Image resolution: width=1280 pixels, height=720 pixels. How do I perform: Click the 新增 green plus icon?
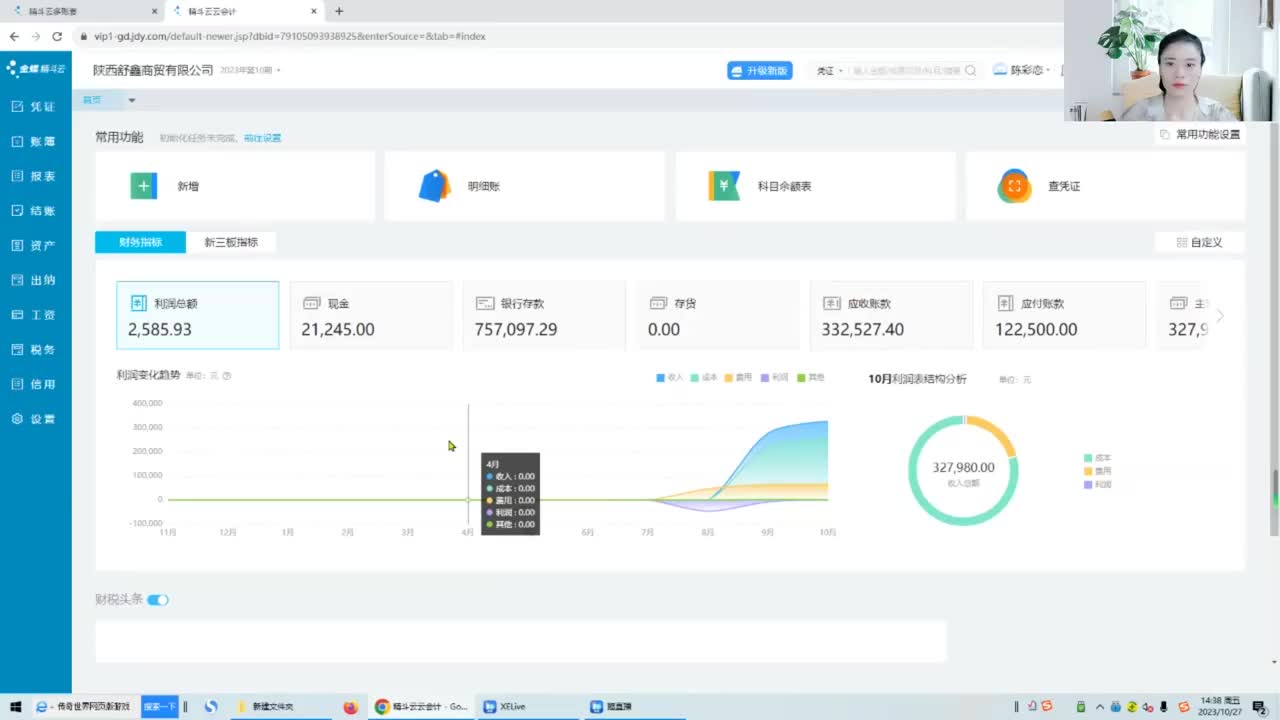tap(143, 186)
